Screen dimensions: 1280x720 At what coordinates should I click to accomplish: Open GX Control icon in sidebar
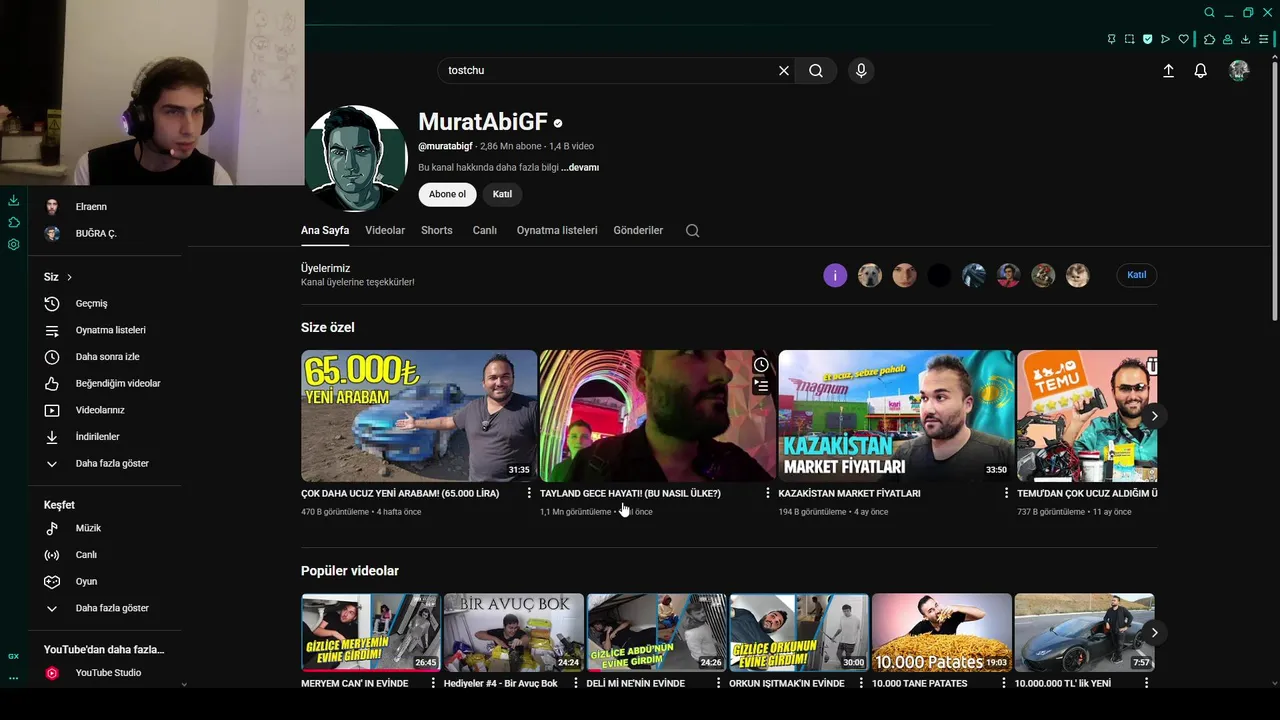pyautogui.click(x=13, y=656)
